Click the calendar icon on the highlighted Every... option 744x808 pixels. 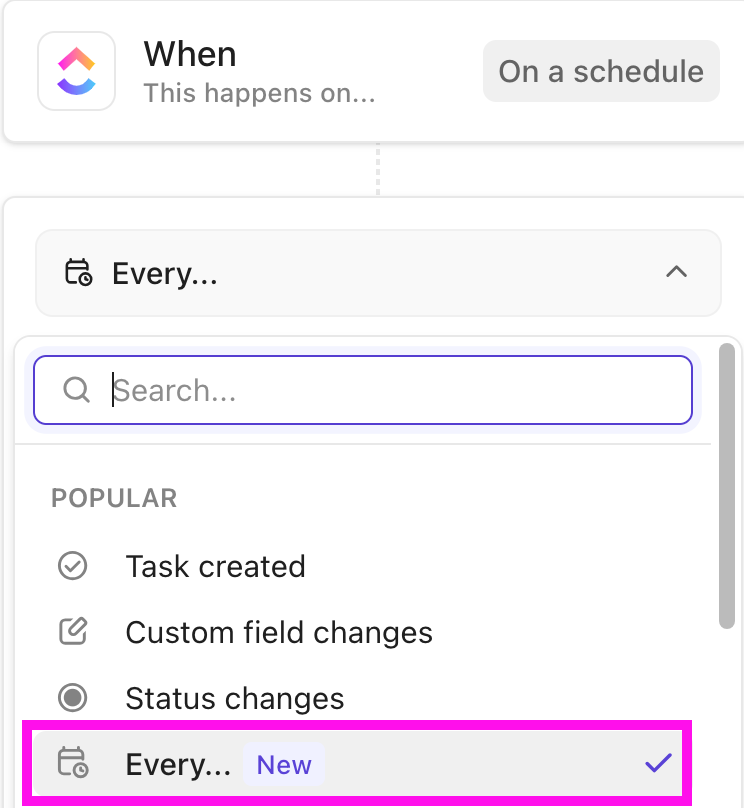coord(73,764)
